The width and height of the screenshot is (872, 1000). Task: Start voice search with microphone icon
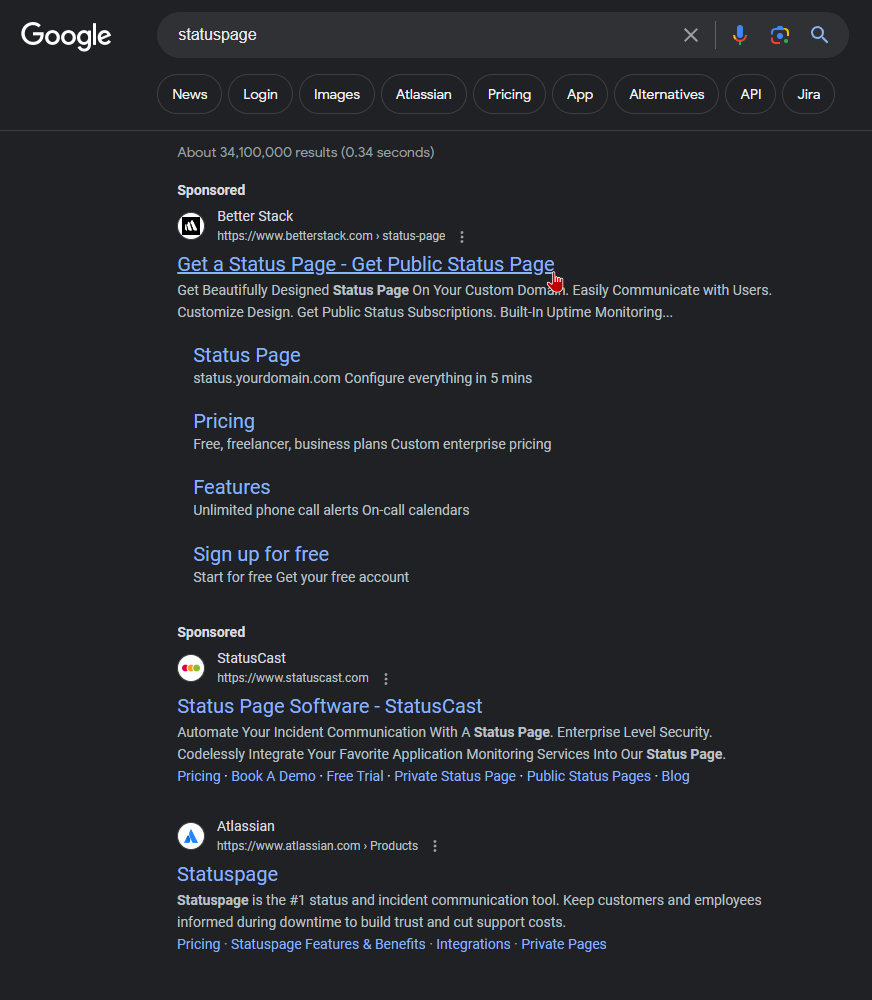[739, 35]
